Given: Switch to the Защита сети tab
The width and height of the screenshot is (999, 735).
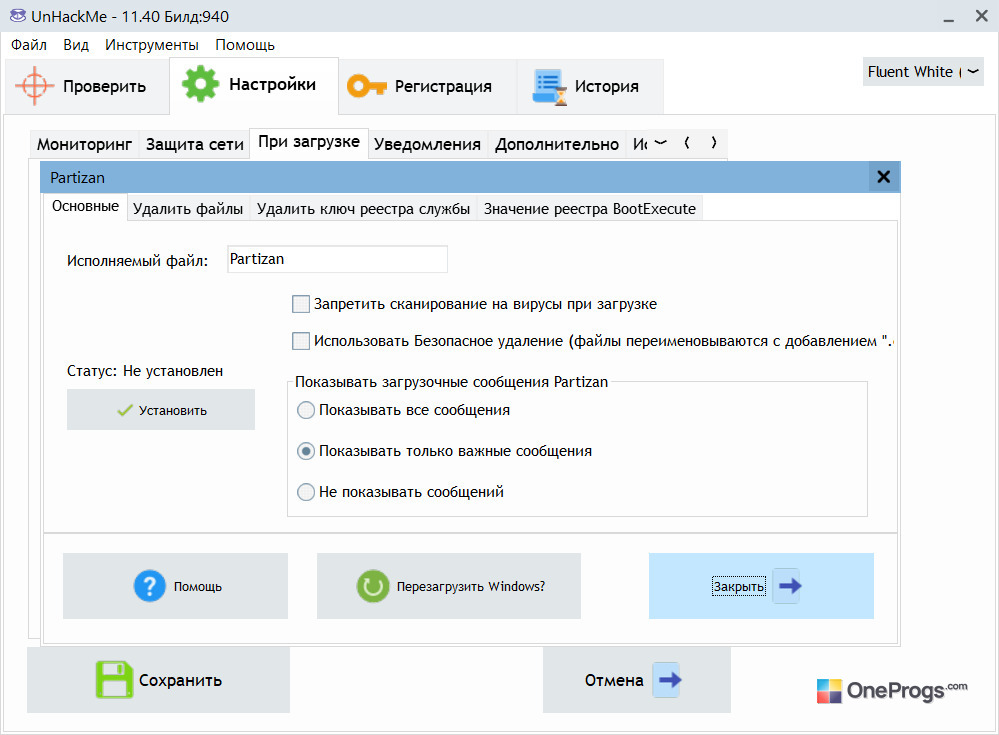Looking at the screenshot, I should pos(194,144).
